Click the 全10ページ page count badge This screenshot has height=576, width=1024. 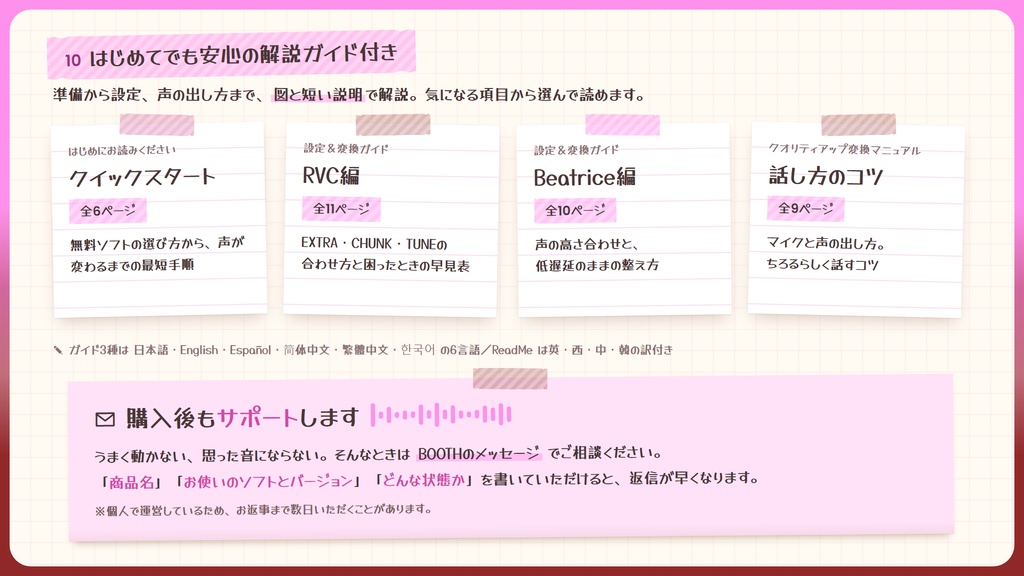pyautogui.click(x=575, y=210)
